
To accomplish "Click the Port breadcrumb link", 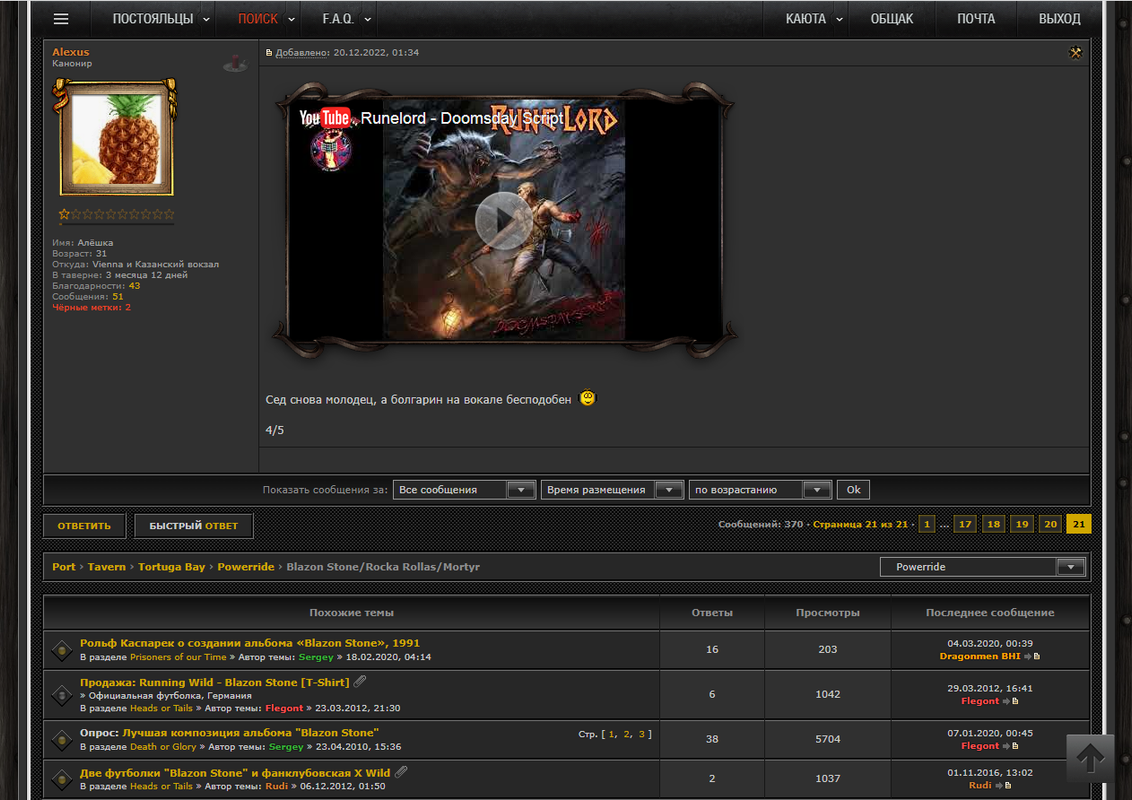I will pos(64,567).
